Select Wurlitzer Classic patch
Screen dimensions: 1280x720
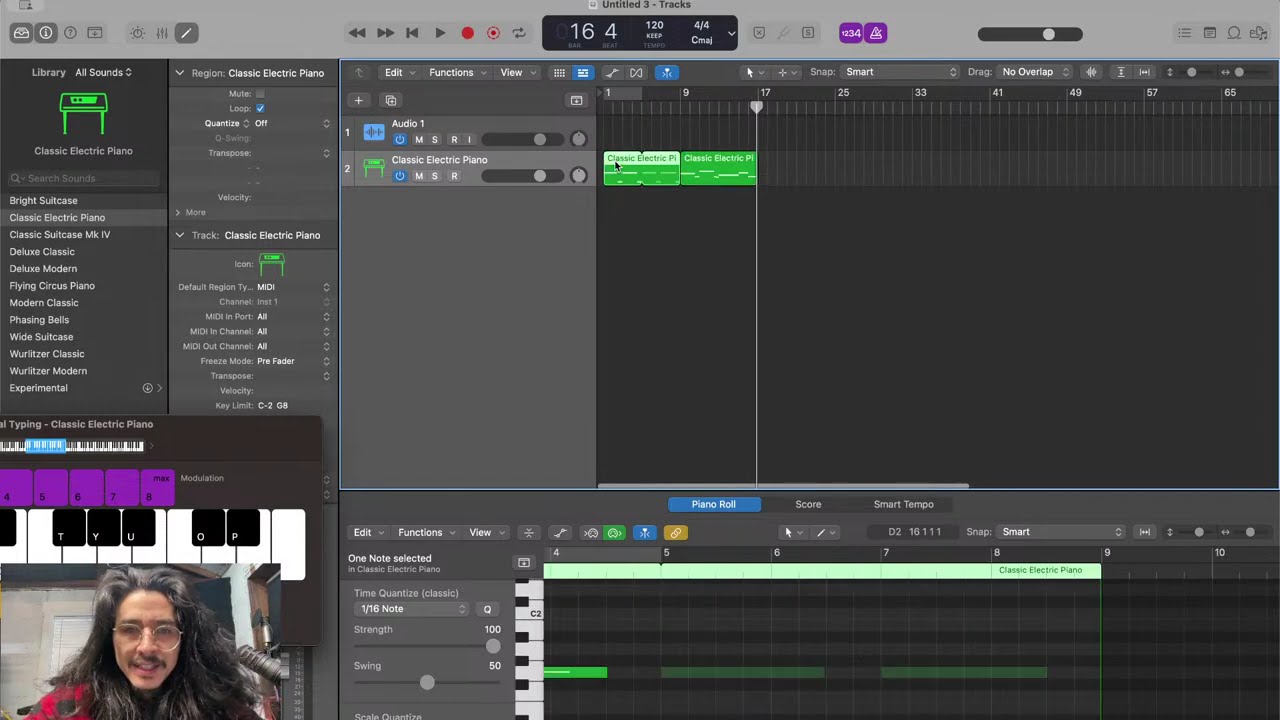[x=47, y=354]
